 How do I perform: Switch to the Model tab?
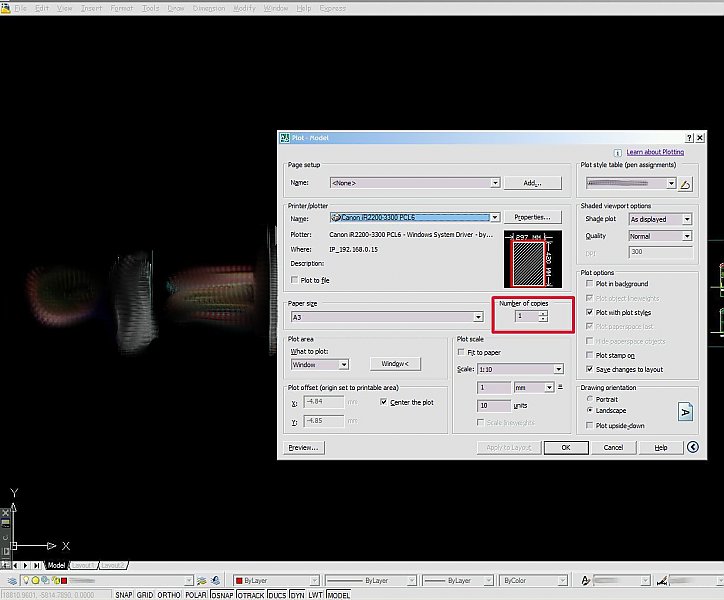56,565
